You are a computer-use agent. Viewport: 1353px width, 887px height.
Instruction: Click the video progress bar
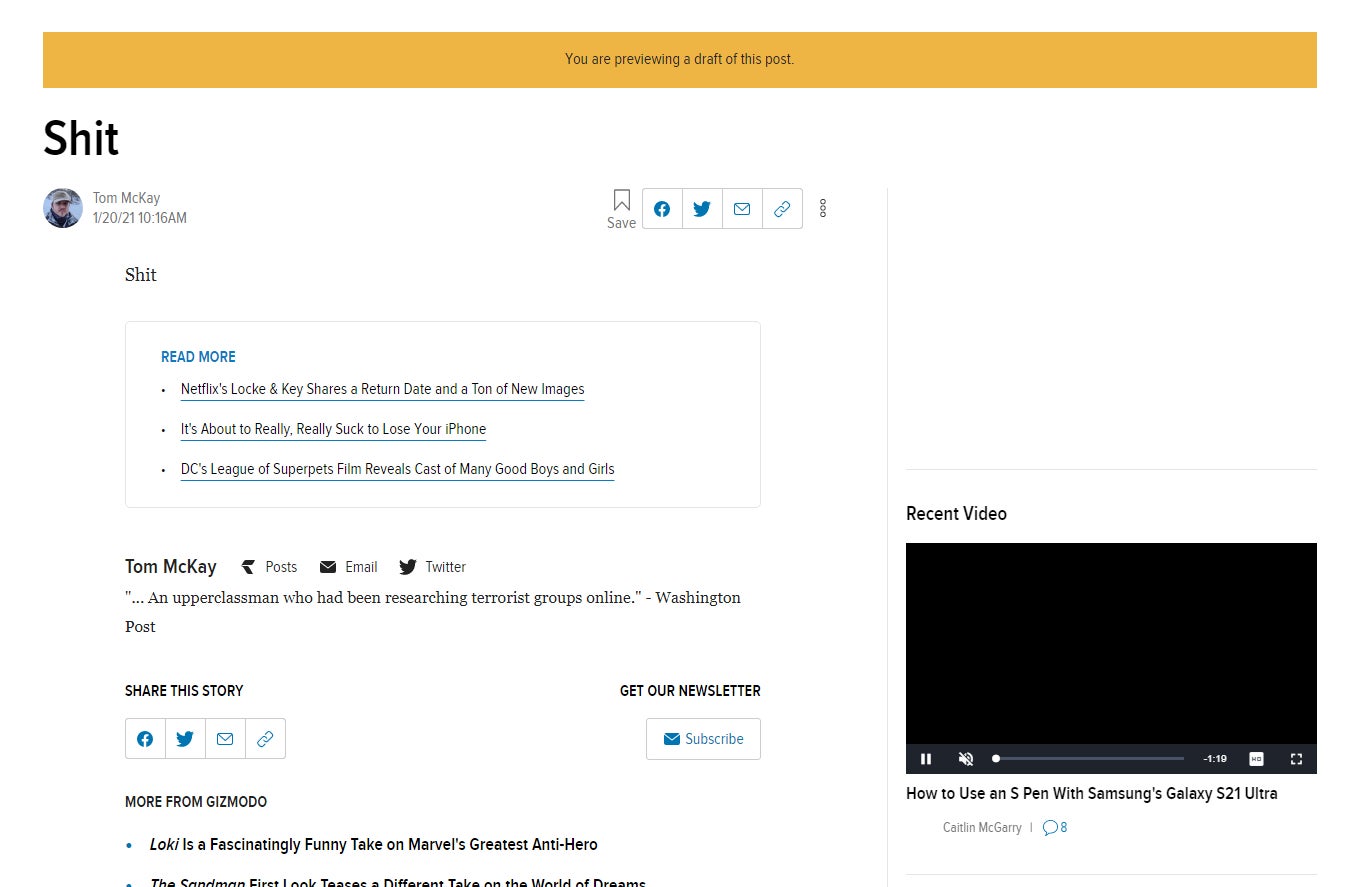pyautogui.click(x=1089, y=759)
